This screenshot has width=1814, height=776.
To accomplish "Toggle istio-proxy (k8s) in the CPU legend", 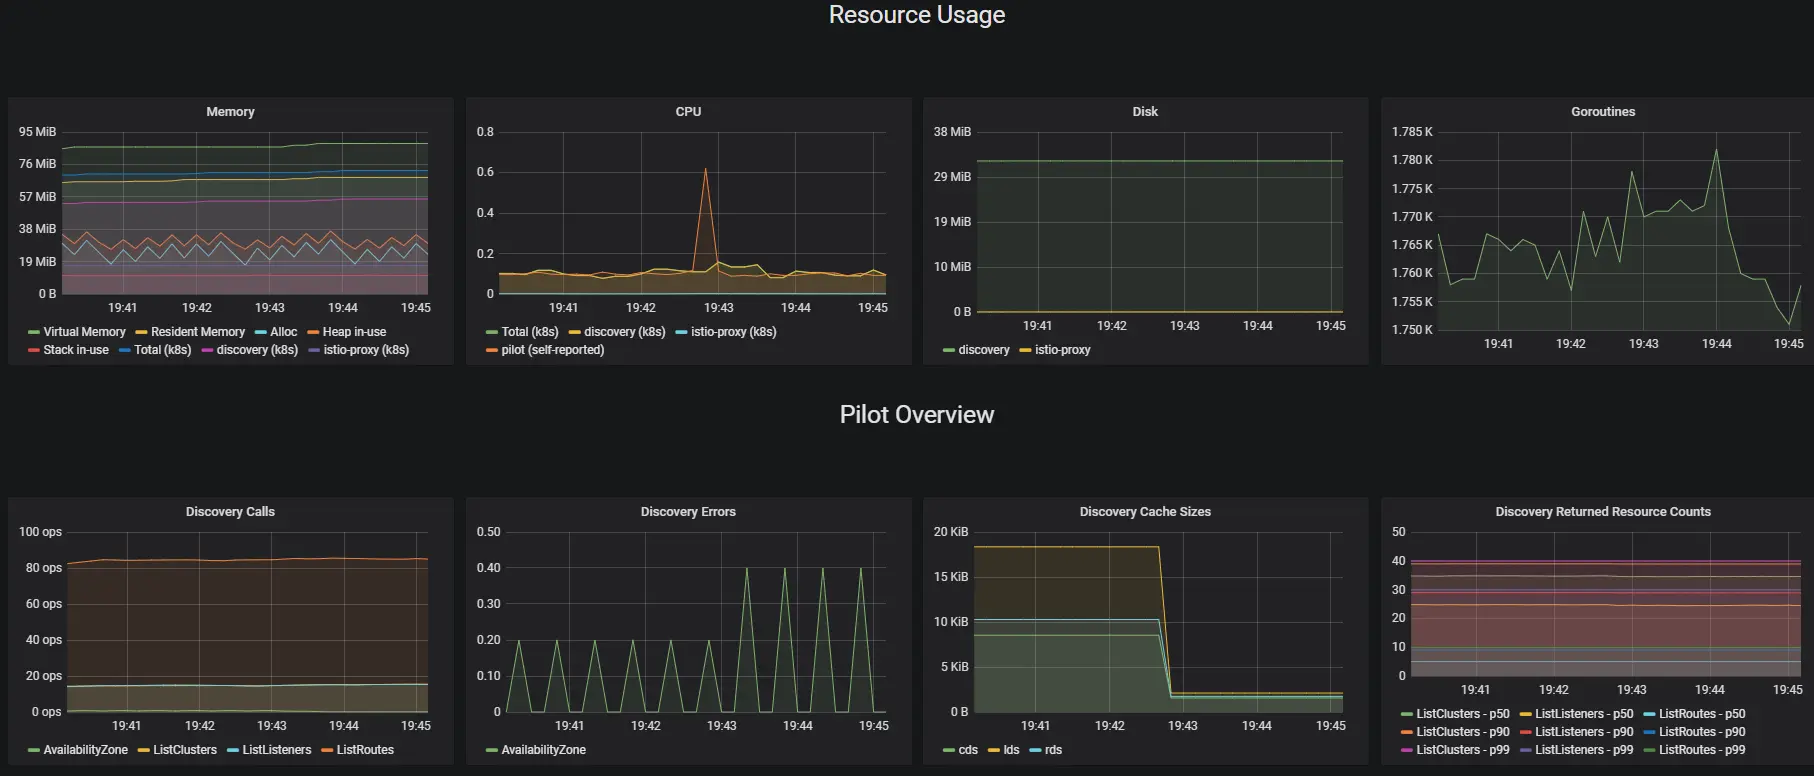I will point(734,332).
